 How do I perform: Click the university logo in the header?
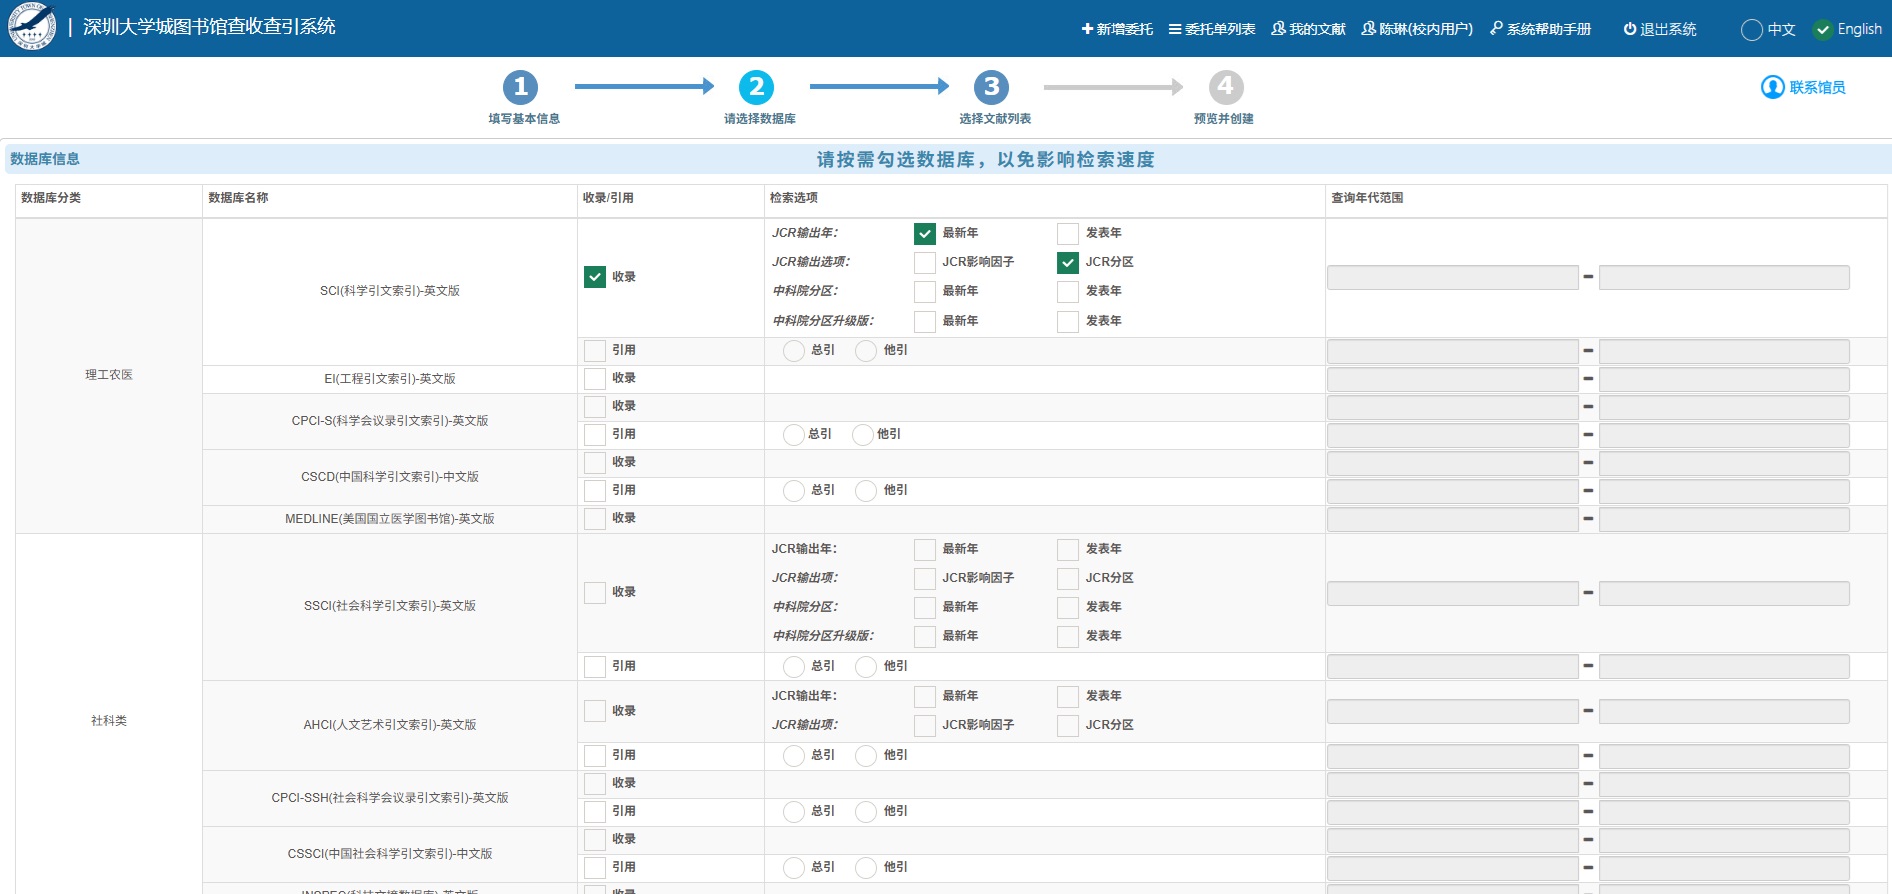pos(32,27)
